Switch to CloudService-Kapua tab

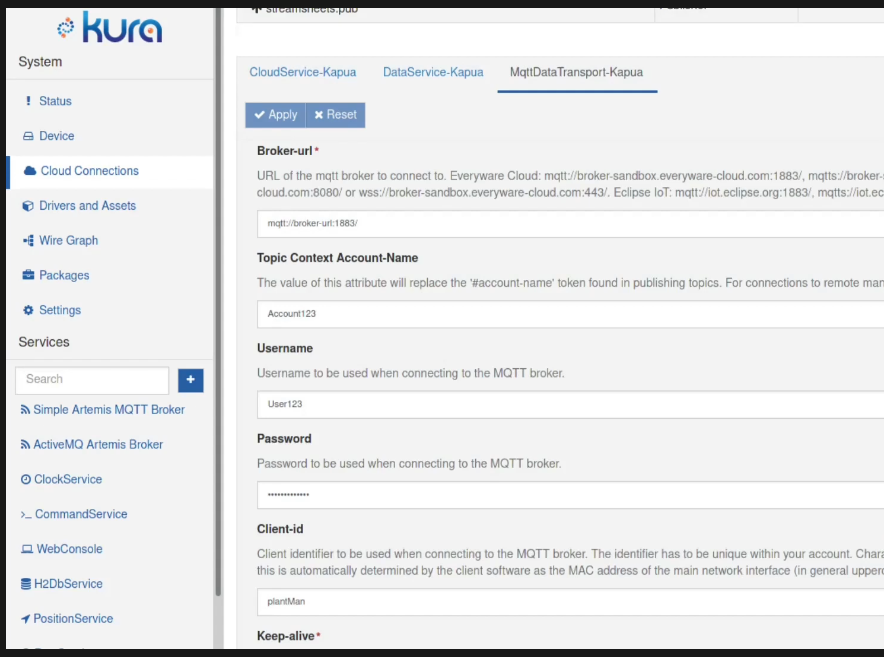pyautogui.click(x=303, y=72)
